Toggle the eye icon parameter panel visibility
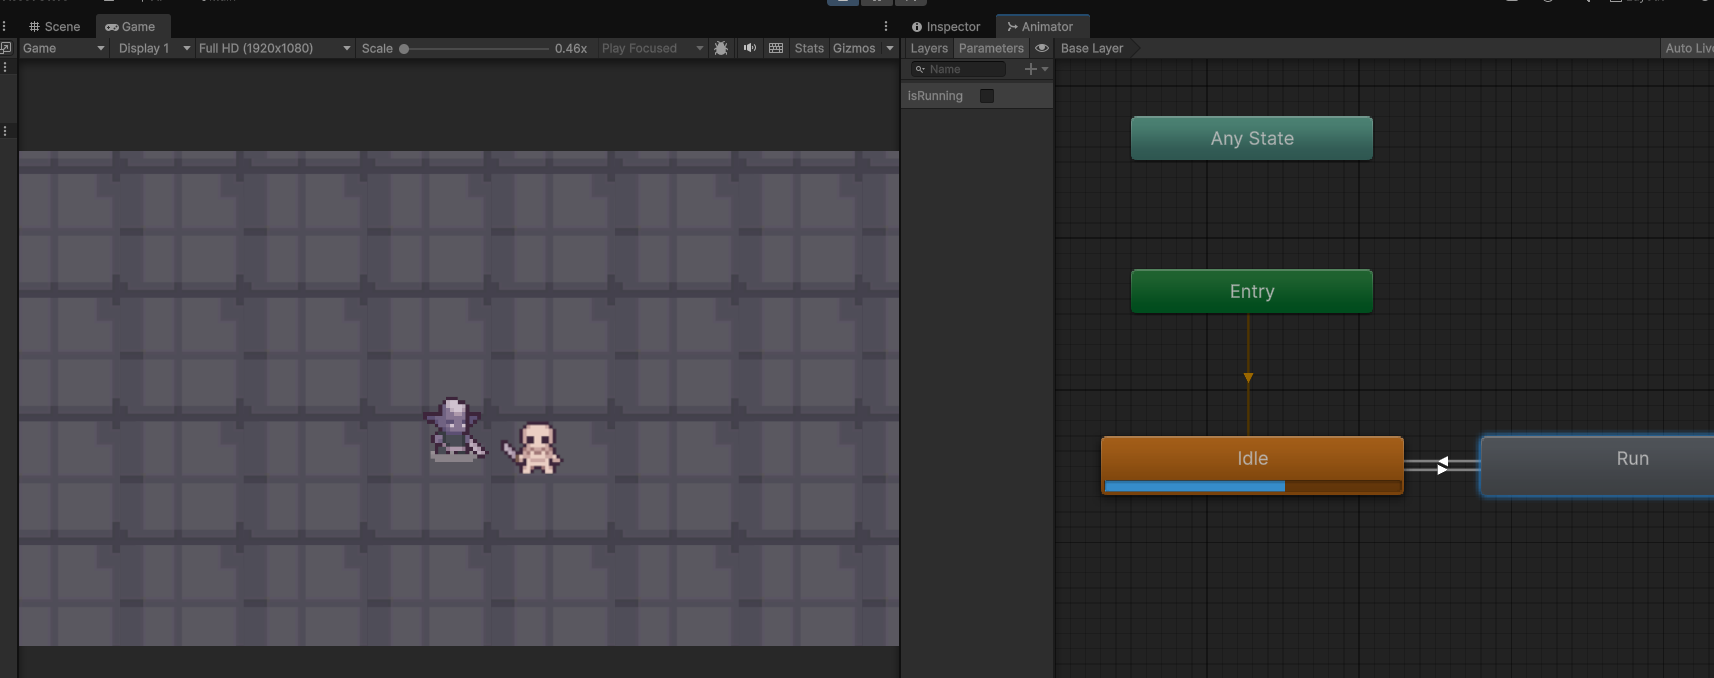The image size is (1714, 678). click(1042, 48)
